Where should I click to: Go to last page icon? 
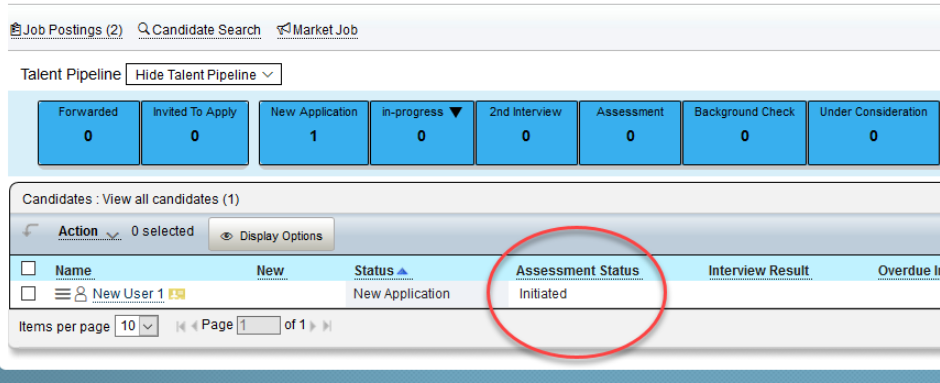tap(327, 326)
